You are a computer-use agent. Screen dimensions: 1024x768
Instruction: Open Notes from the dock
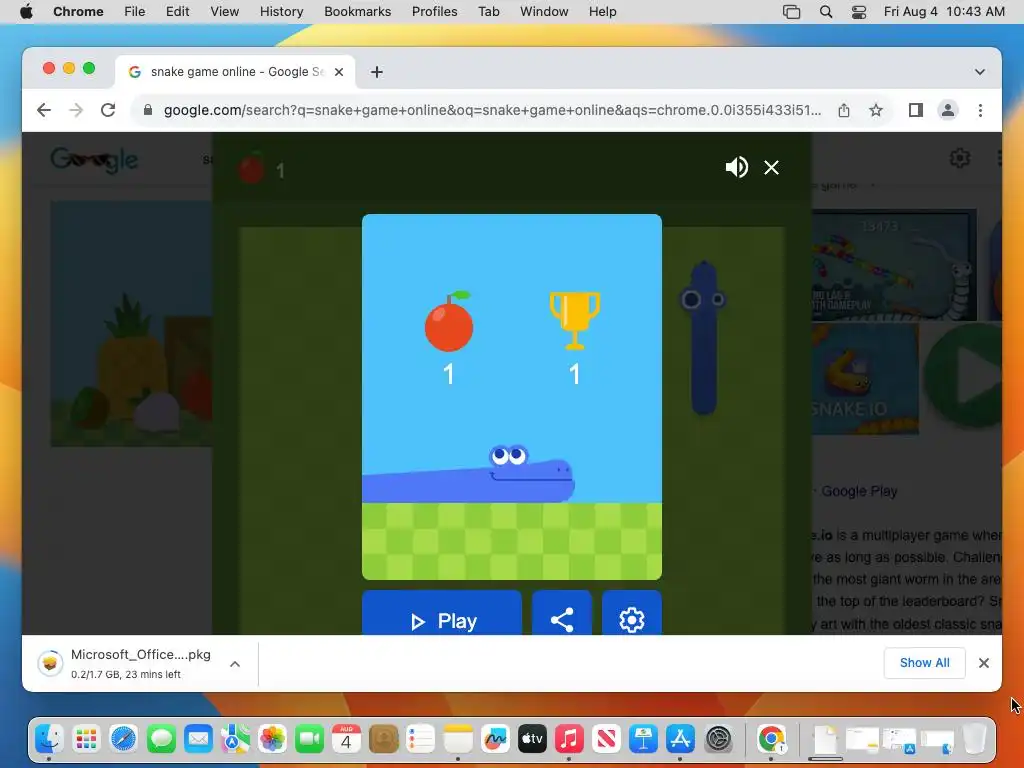click(458, 739)
